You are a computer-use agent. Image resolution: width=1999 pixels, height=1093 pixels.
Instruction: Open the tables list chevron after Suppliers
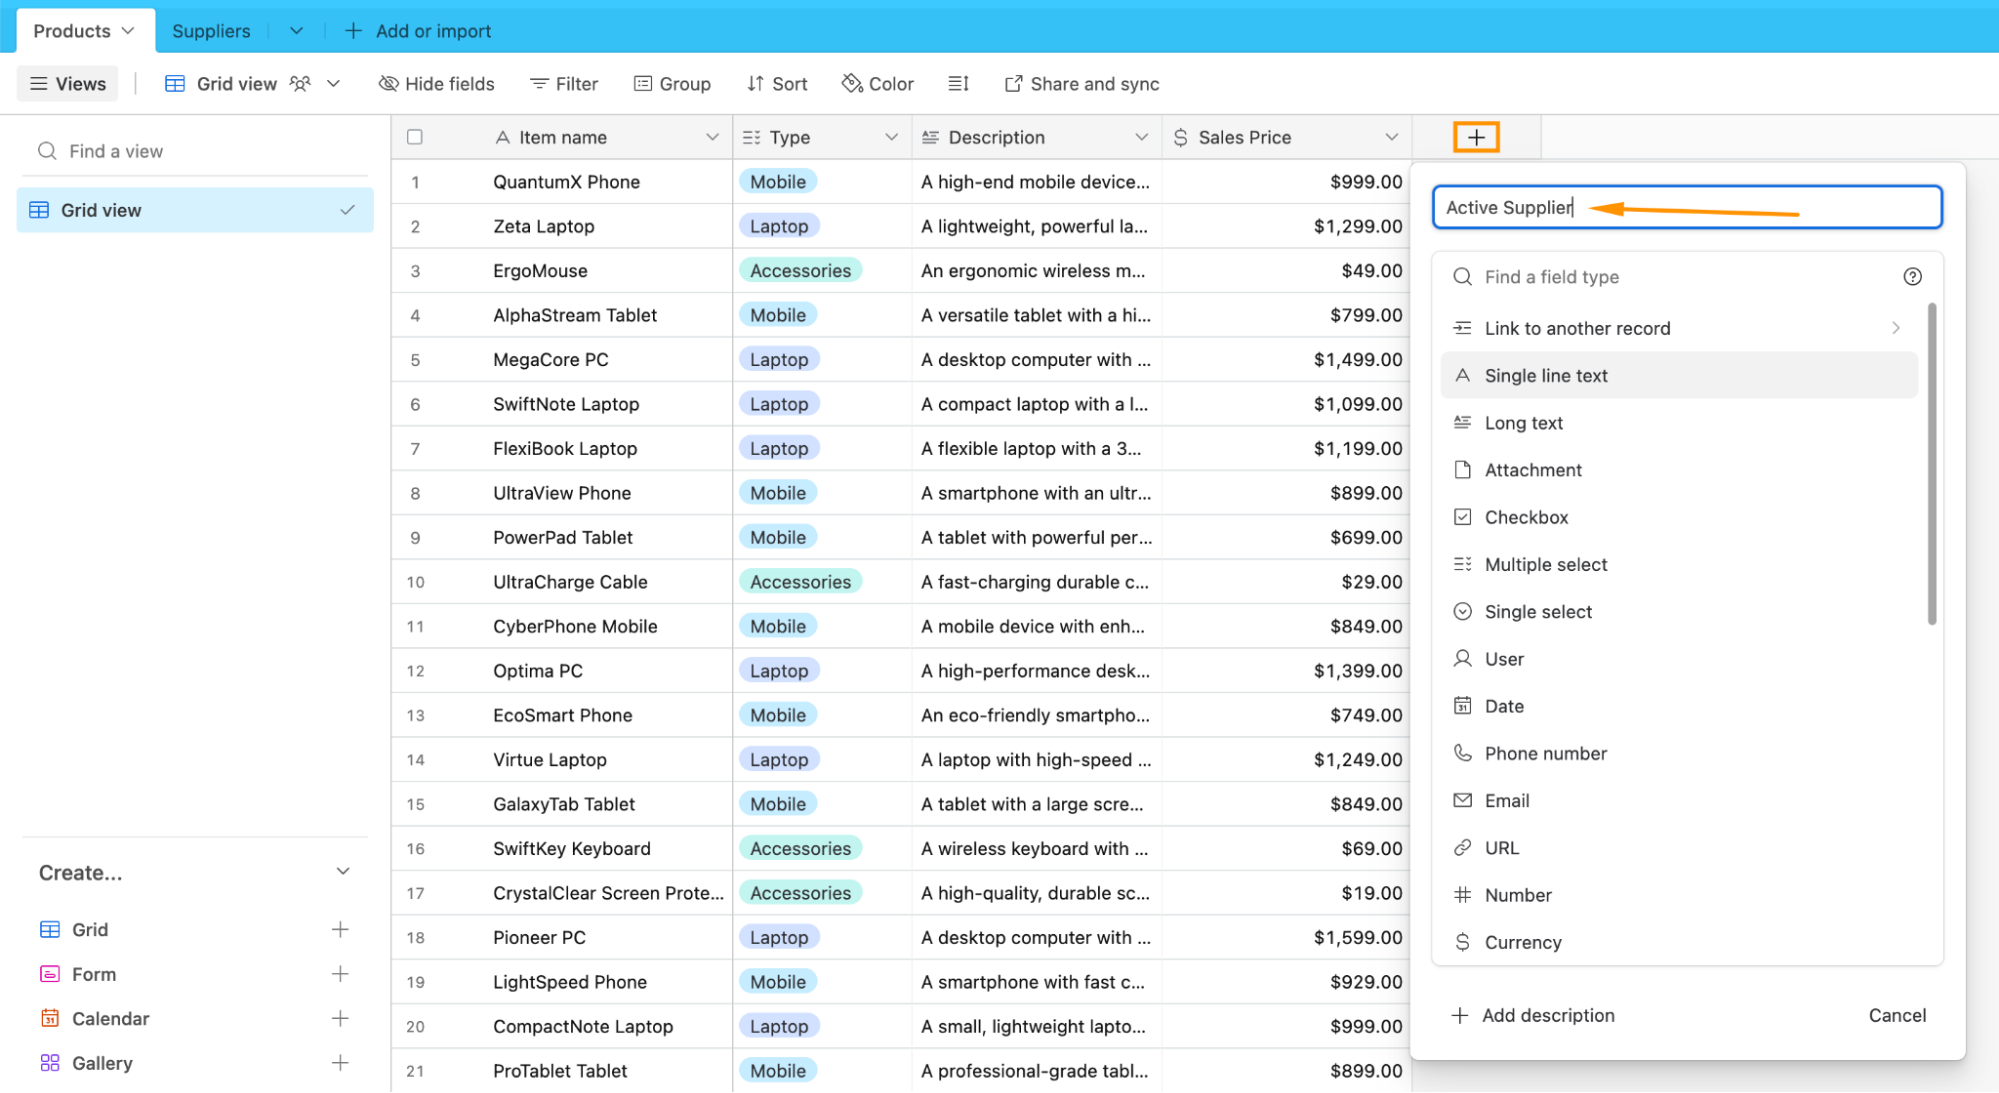(x=296, y=31)
